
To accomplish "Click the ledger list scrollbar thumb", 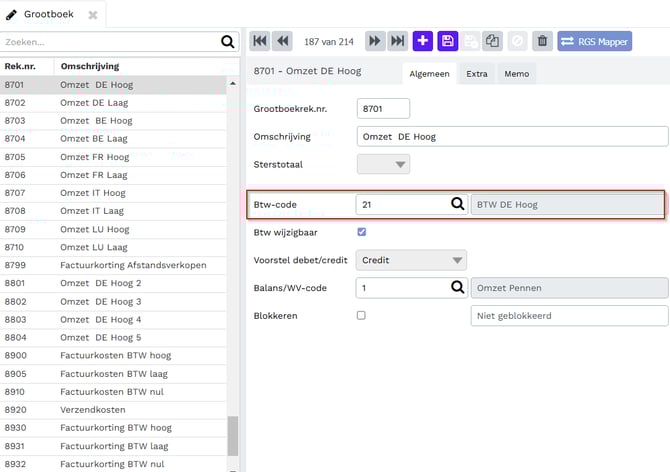I will 233,435.
